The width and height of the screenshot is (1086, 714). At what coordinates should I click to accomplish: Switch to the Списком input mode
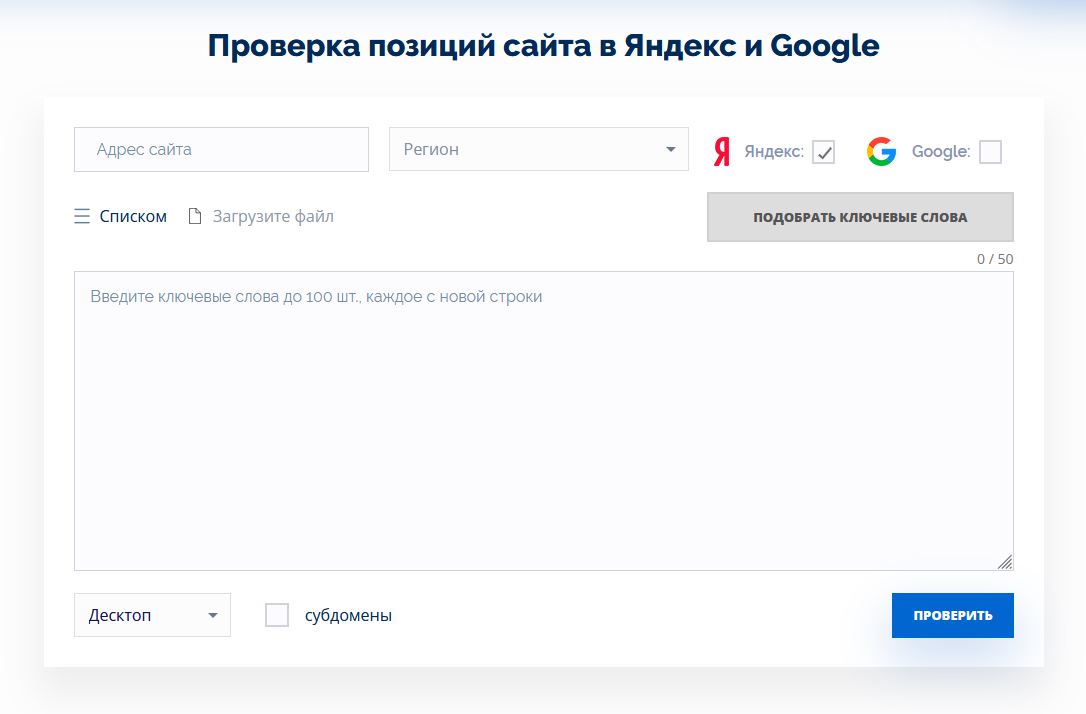point(132,215)
